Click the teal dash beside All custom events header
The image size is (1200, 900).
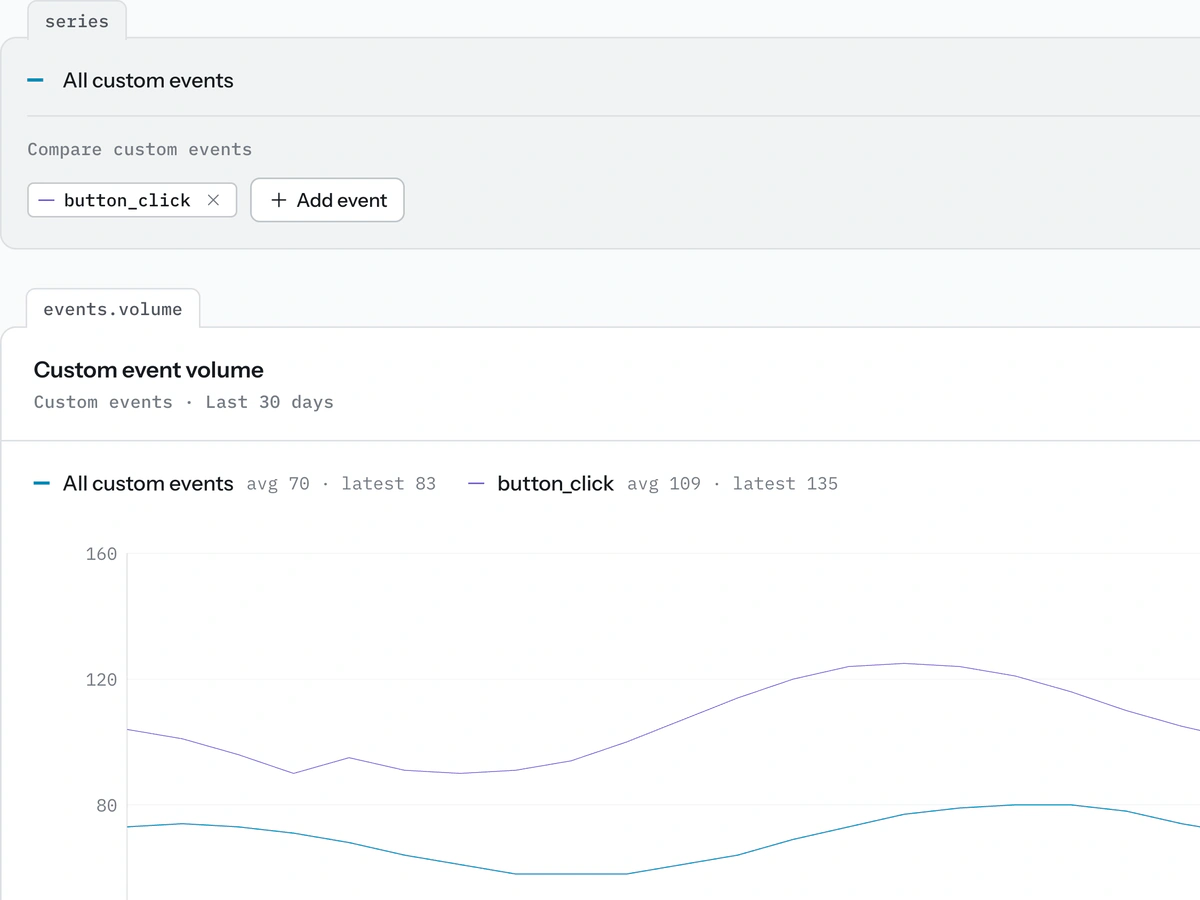36,80
